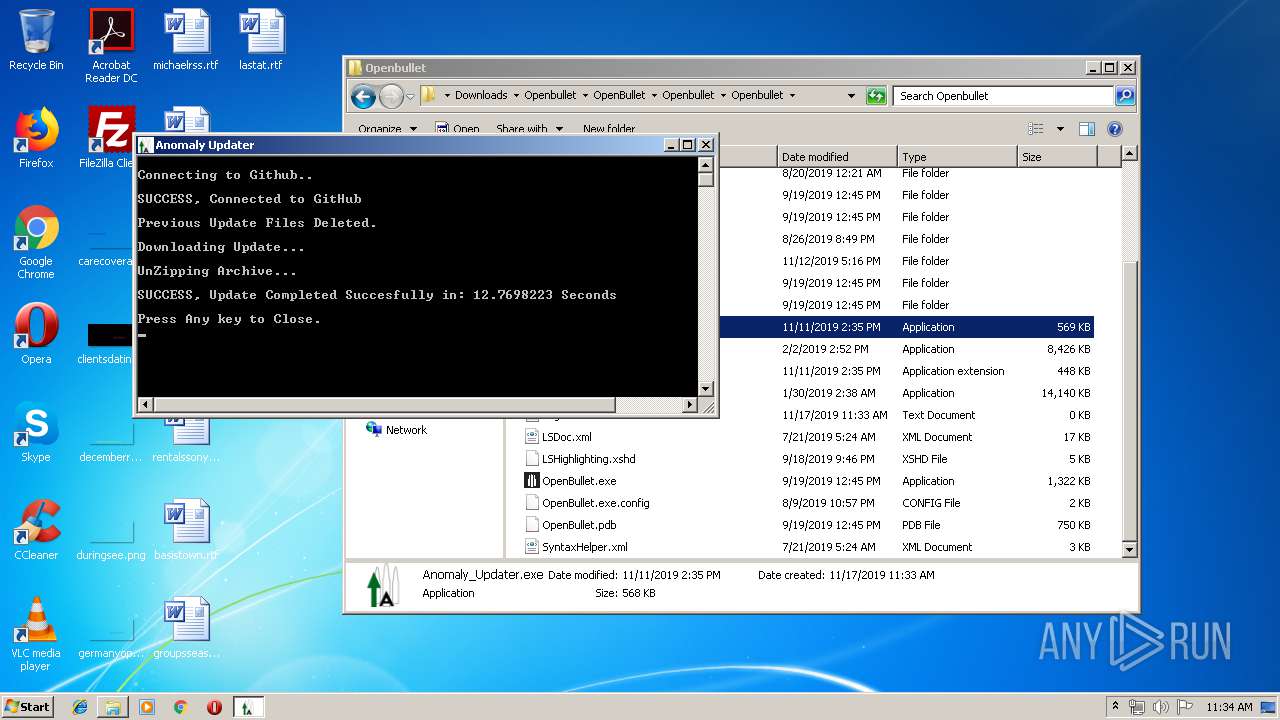Click the console's horizontal scroll left arrow
The image size is (1280, 720).
(145, 405)
